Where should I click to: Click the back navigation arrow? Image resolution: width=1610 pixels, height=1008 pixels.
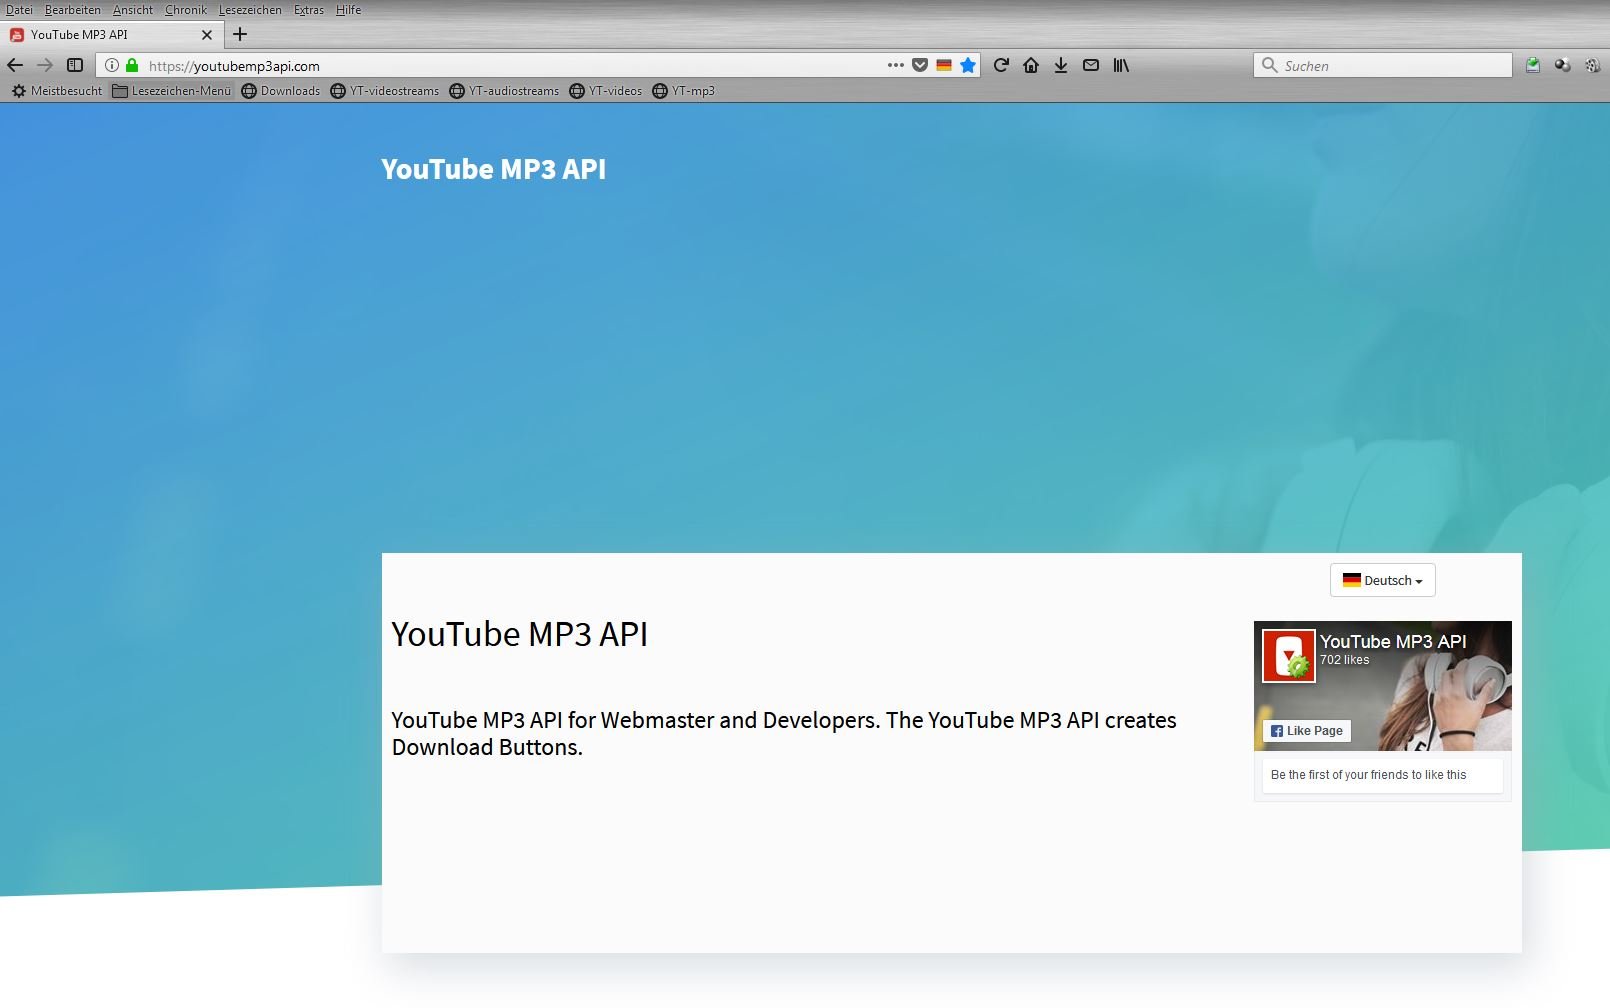point(15,65)
